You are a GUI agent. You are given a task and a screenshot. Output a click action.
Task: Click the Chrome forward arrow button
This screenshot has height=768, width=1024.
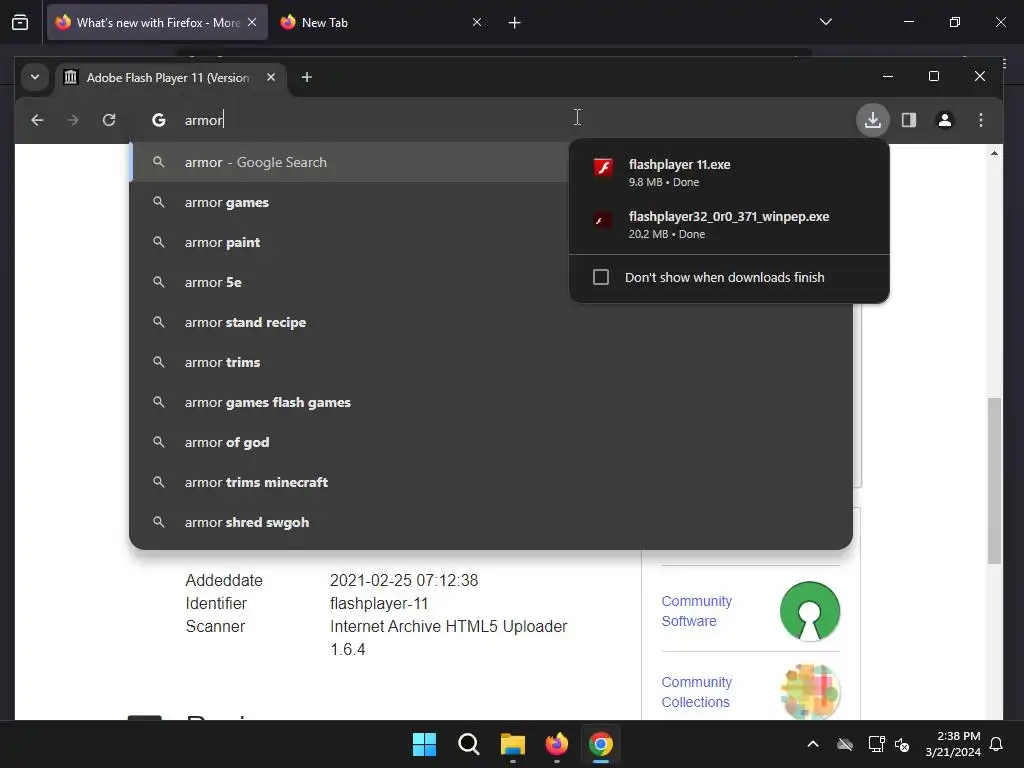coord(73,120)
